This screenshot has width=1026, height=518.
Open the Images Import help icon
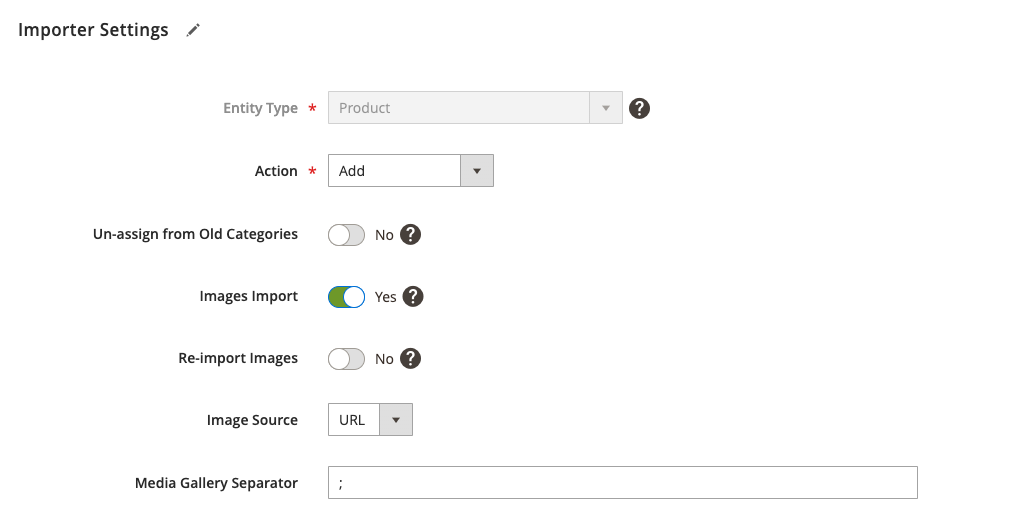pos(413,296)
